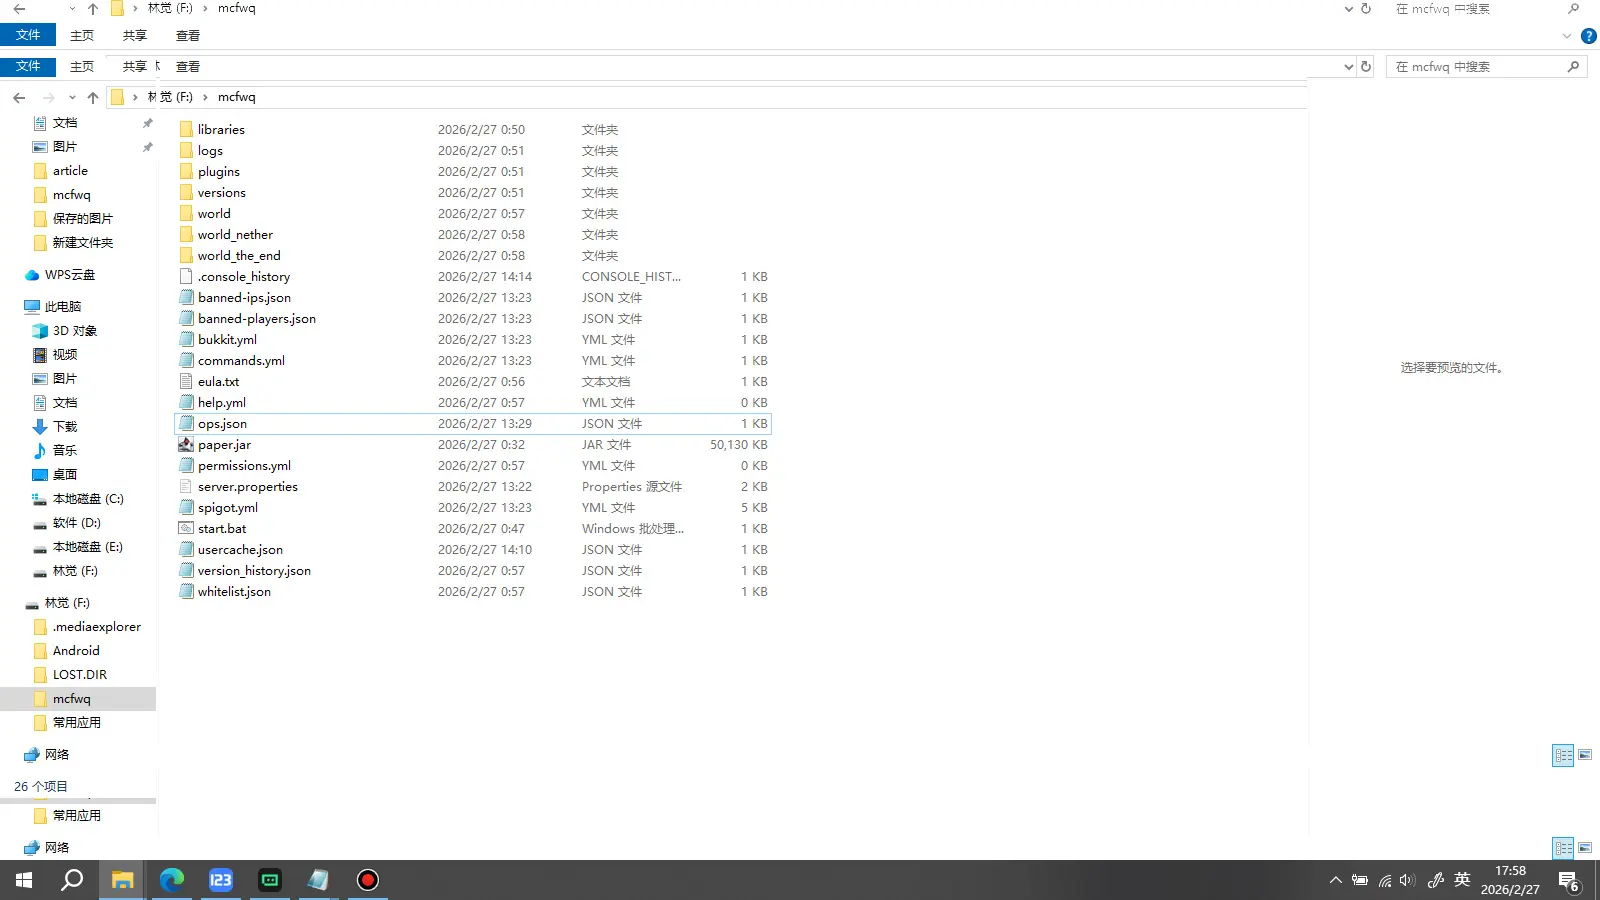Open the paper.jar file

click(224, 445)
